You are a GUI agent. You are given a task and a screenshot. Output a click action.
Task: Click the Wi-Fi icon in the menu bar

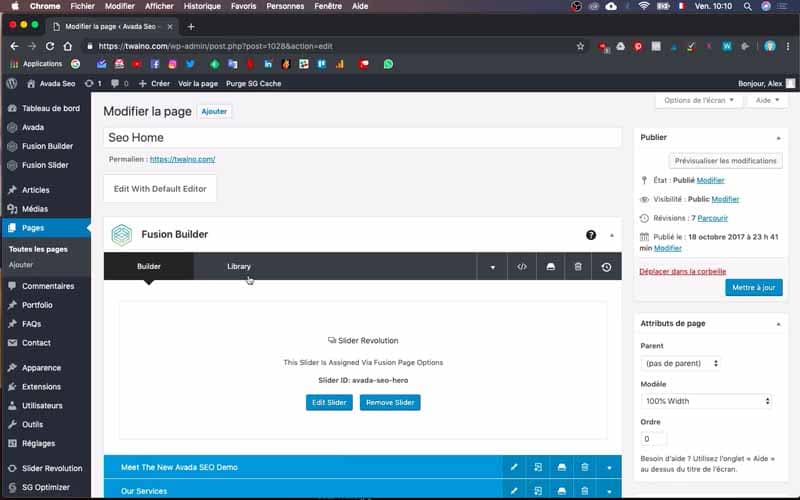644,6
